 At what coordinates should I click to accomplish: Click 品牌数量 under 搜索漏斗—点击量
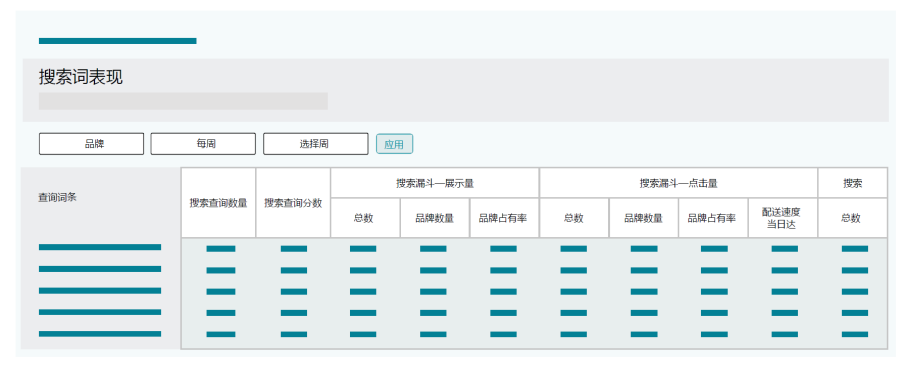tap(644, 218)
